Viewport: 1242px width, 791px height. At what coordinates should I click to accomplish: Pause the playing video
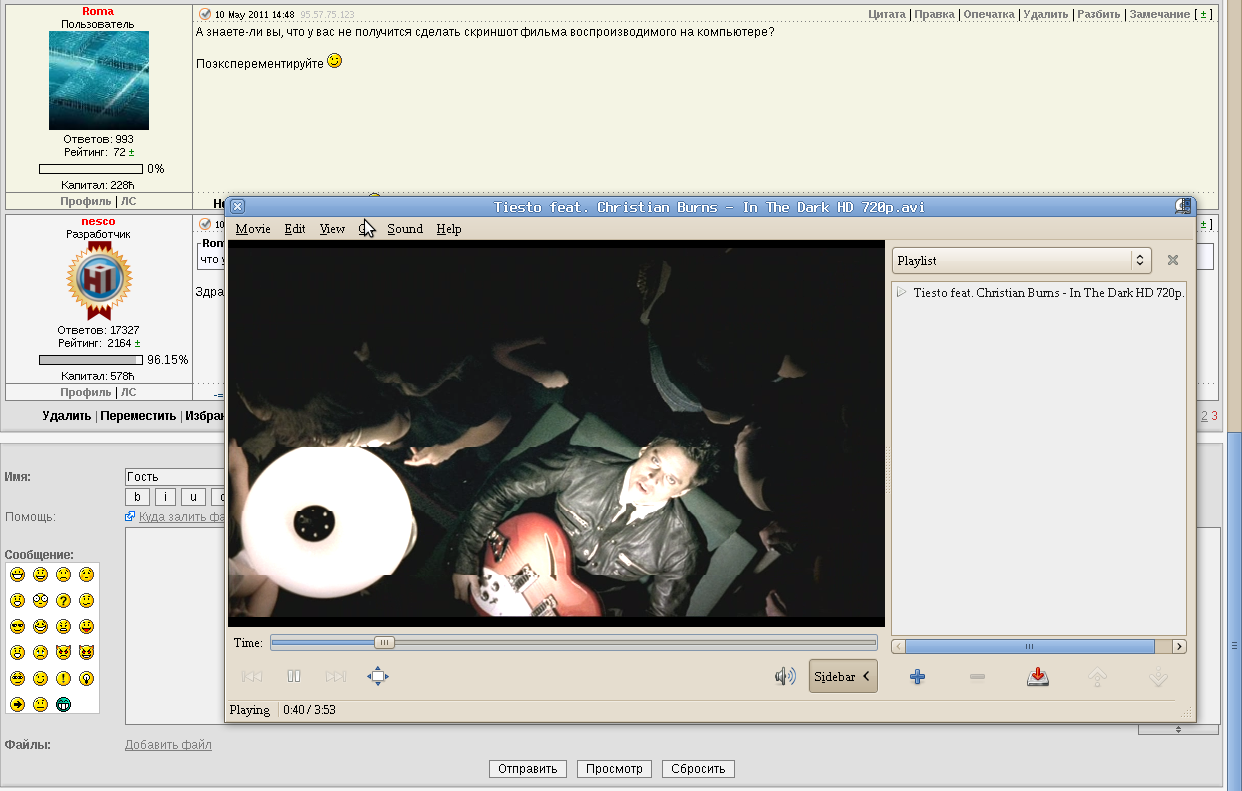(294, 677)
